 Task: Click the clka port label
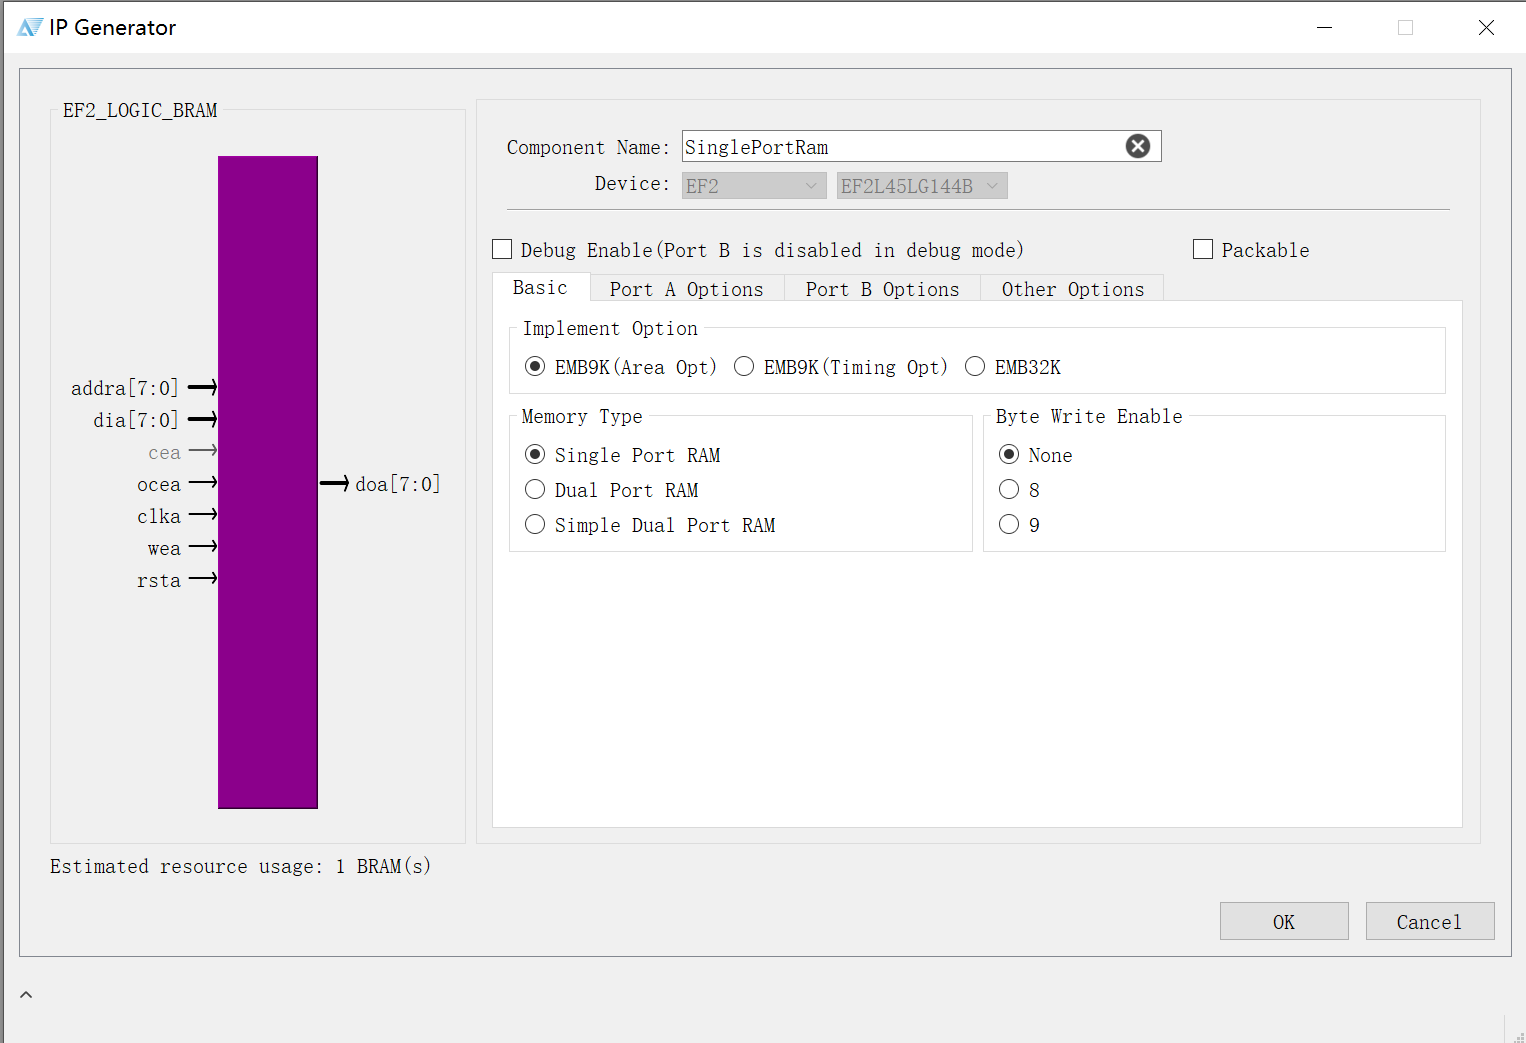159,516
